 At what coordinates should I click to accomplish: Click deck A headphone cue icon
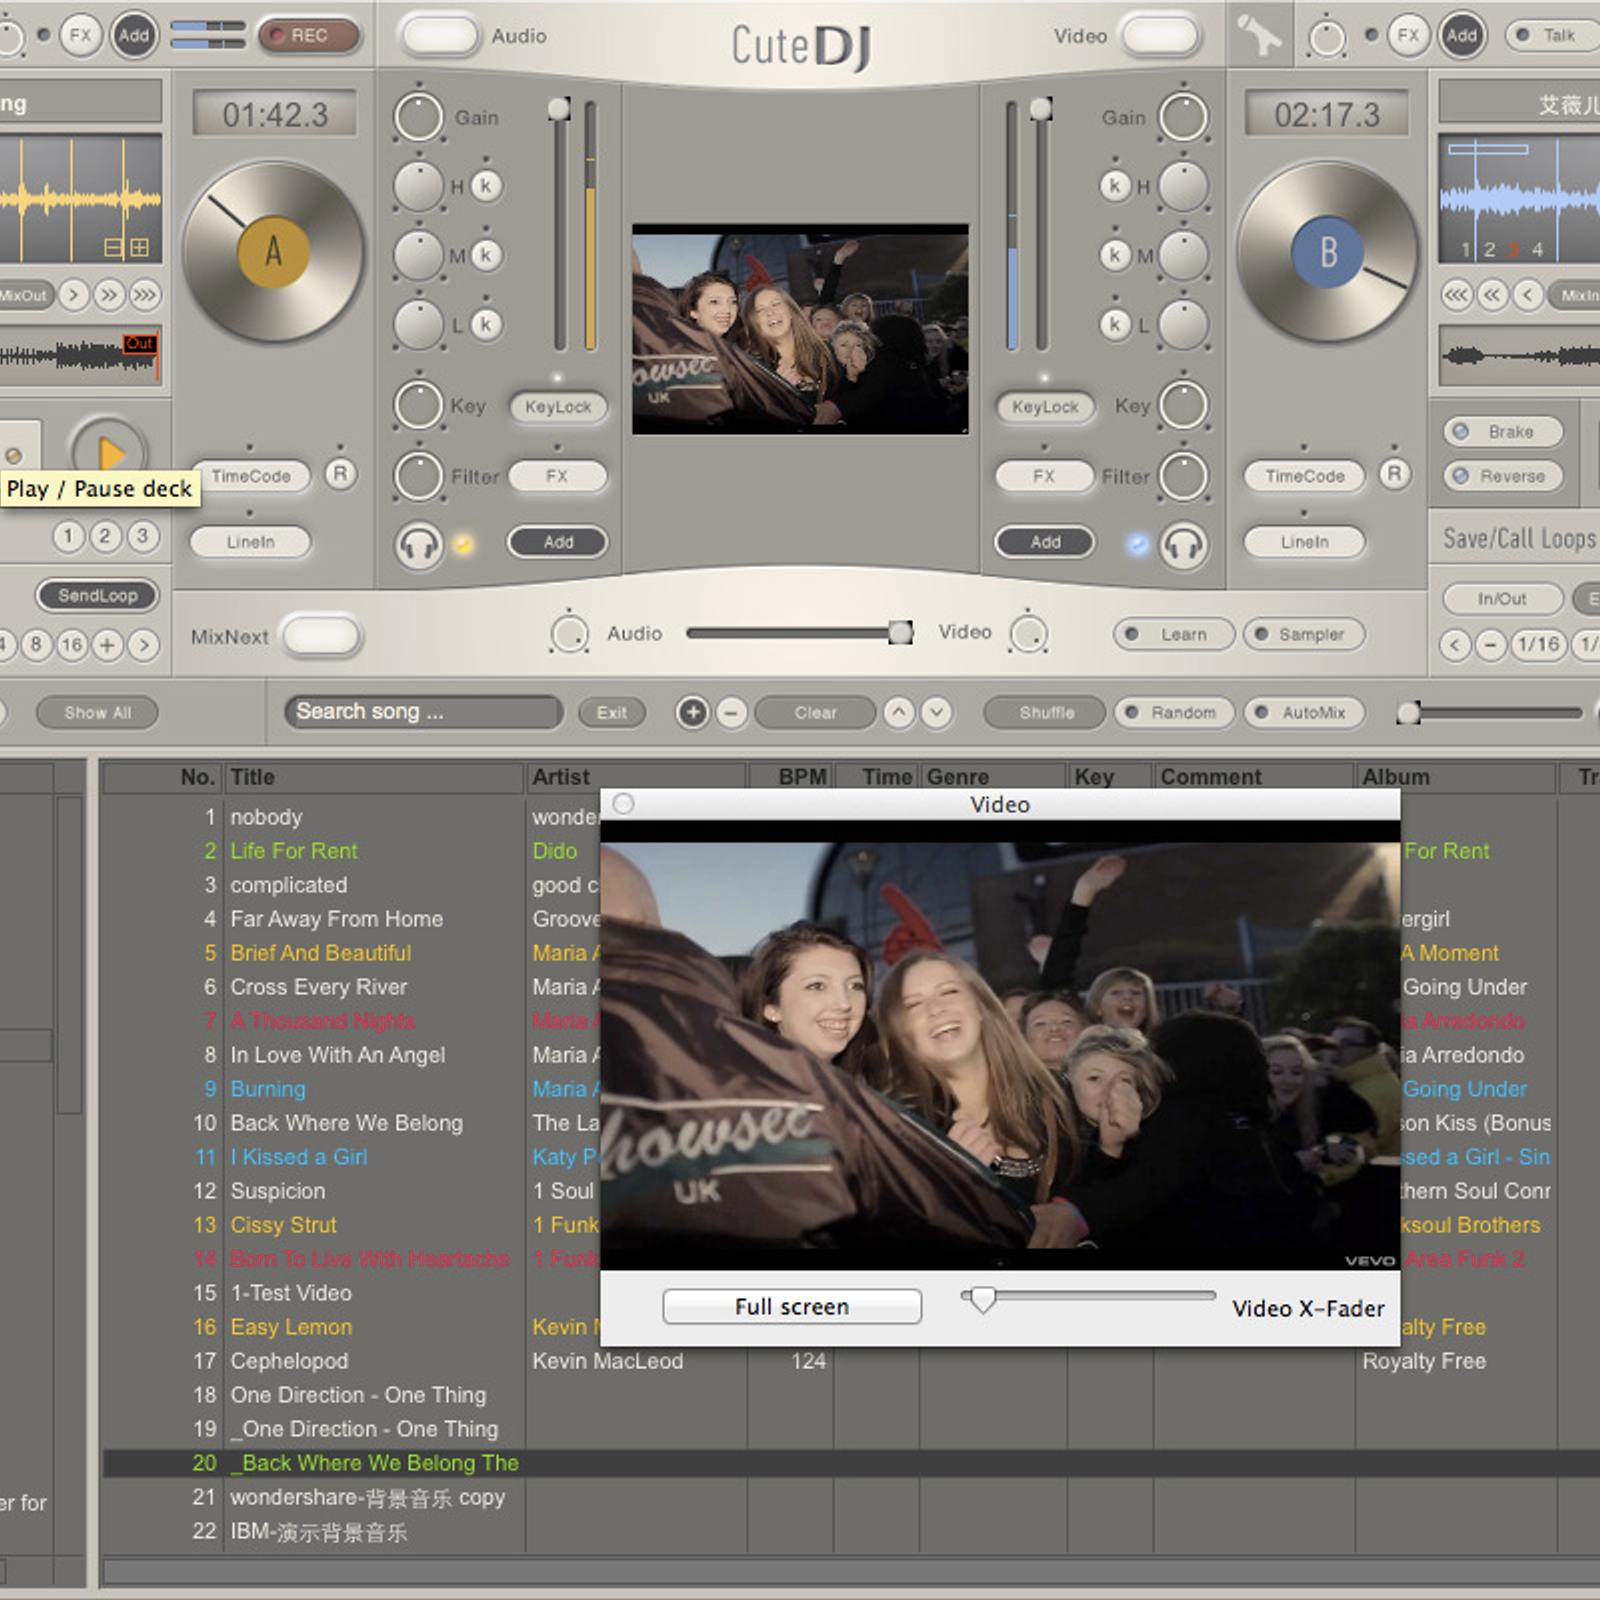point(419,546)
